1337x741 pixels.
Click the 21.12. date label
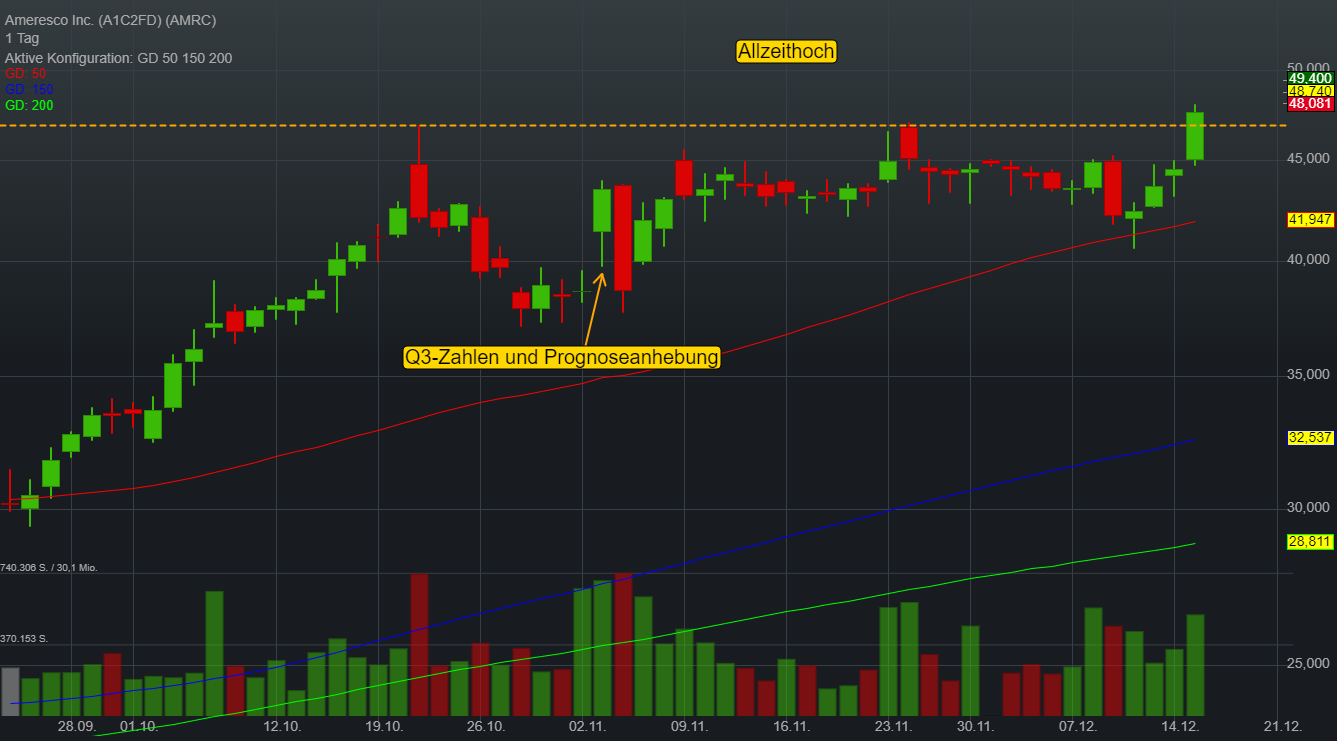1282,726
